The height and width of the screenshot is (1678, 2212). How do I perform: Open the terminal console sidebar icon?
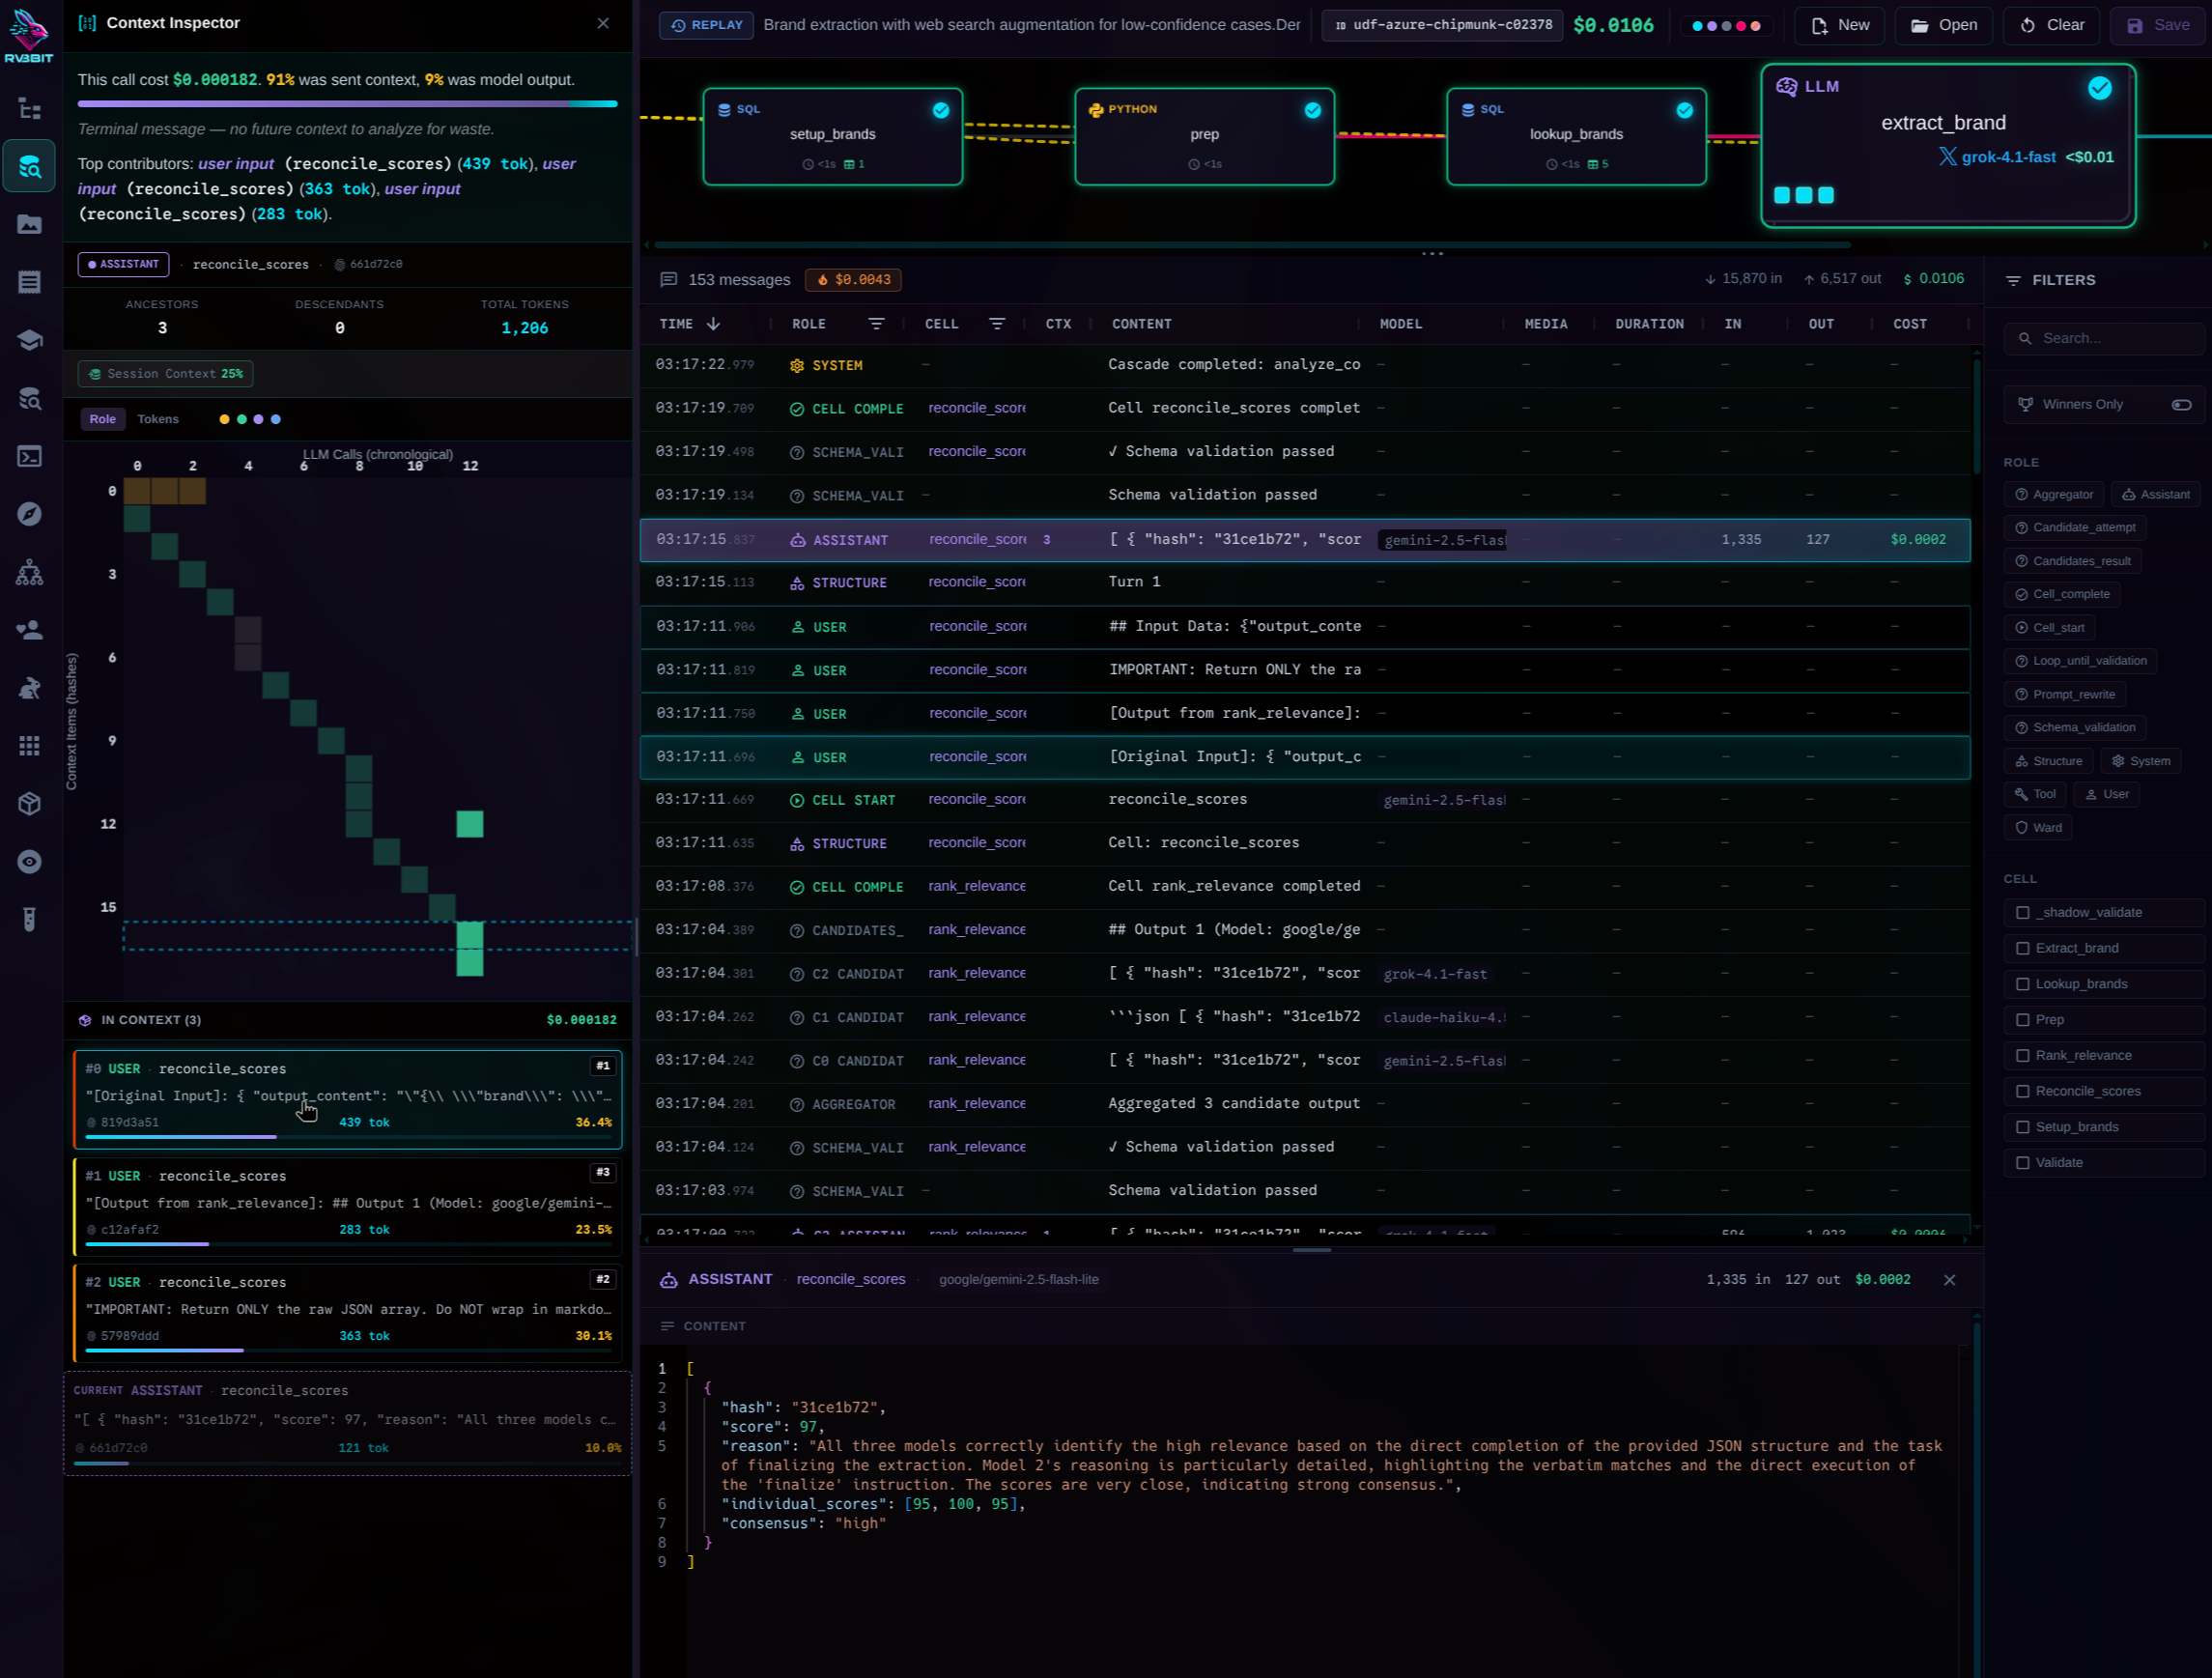29,456
